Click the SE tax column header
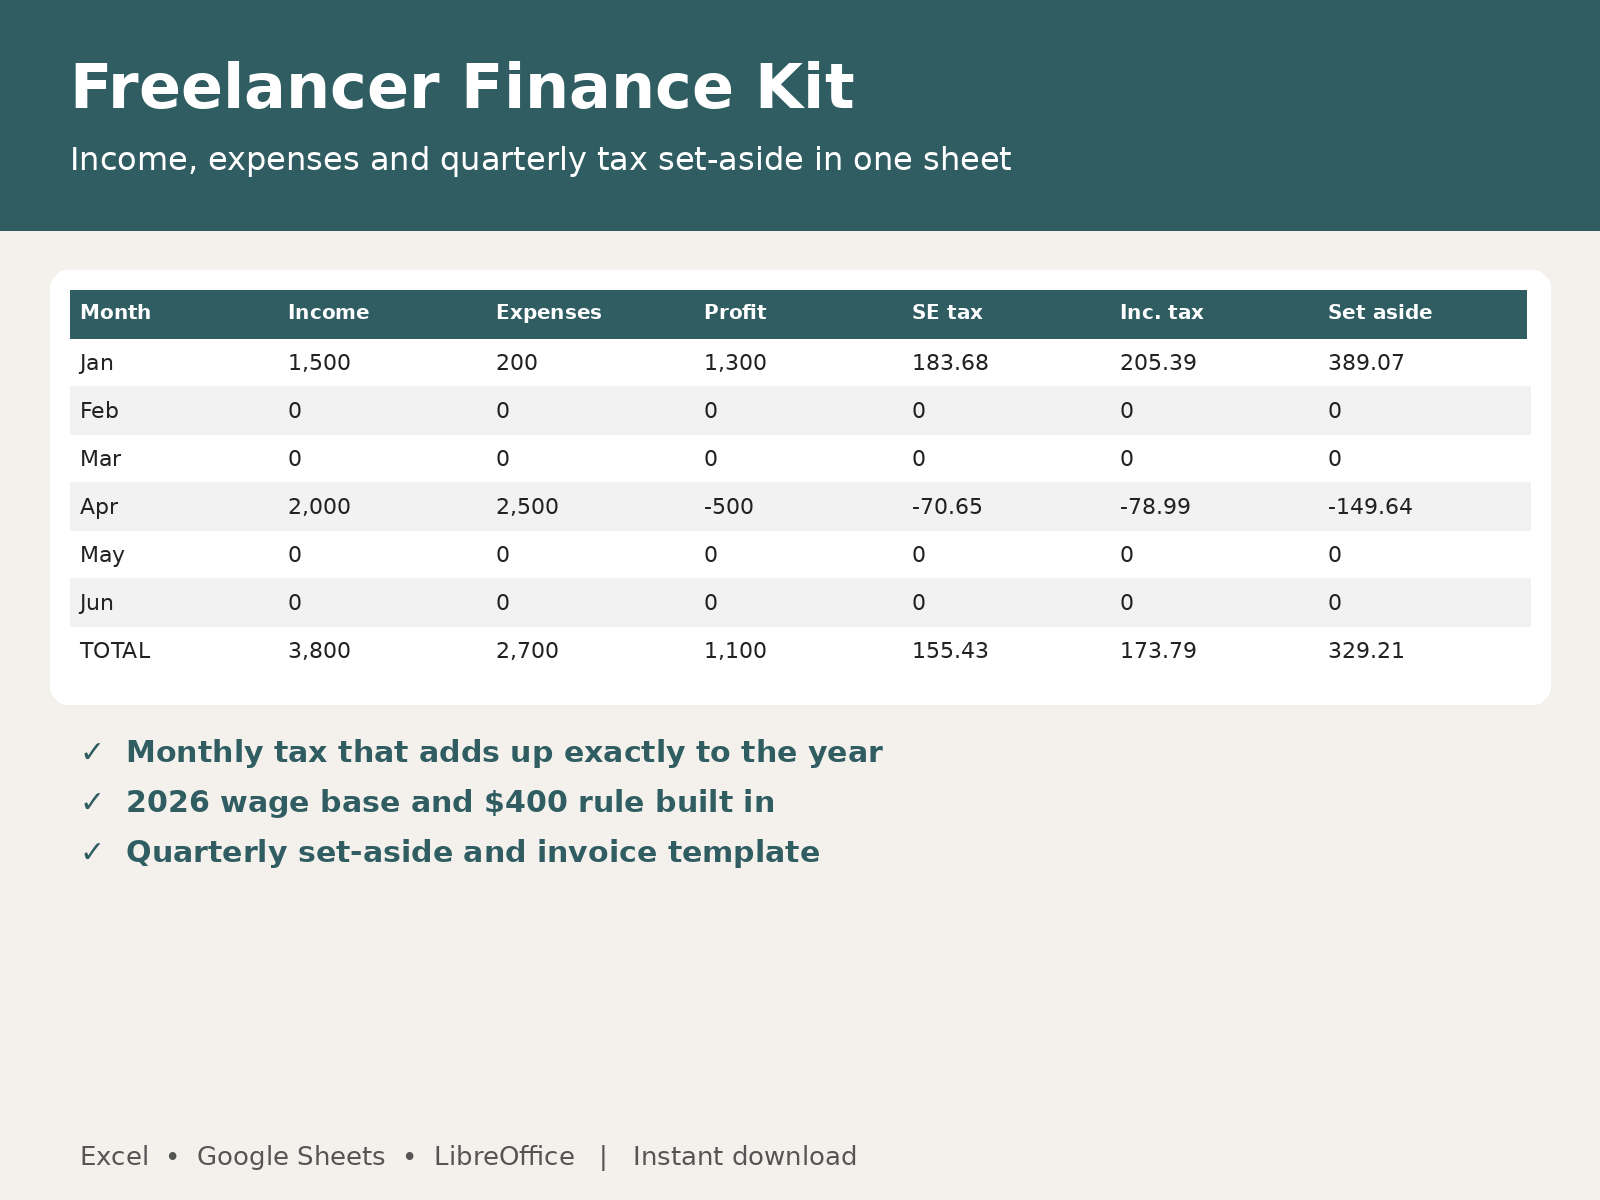This screenshot has height=1200, width=1600. [x=947, y=313]
